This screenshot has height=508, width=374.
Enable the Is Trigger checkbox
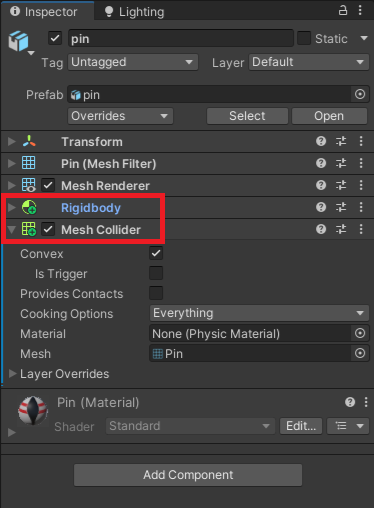click(x=156, y=273)
